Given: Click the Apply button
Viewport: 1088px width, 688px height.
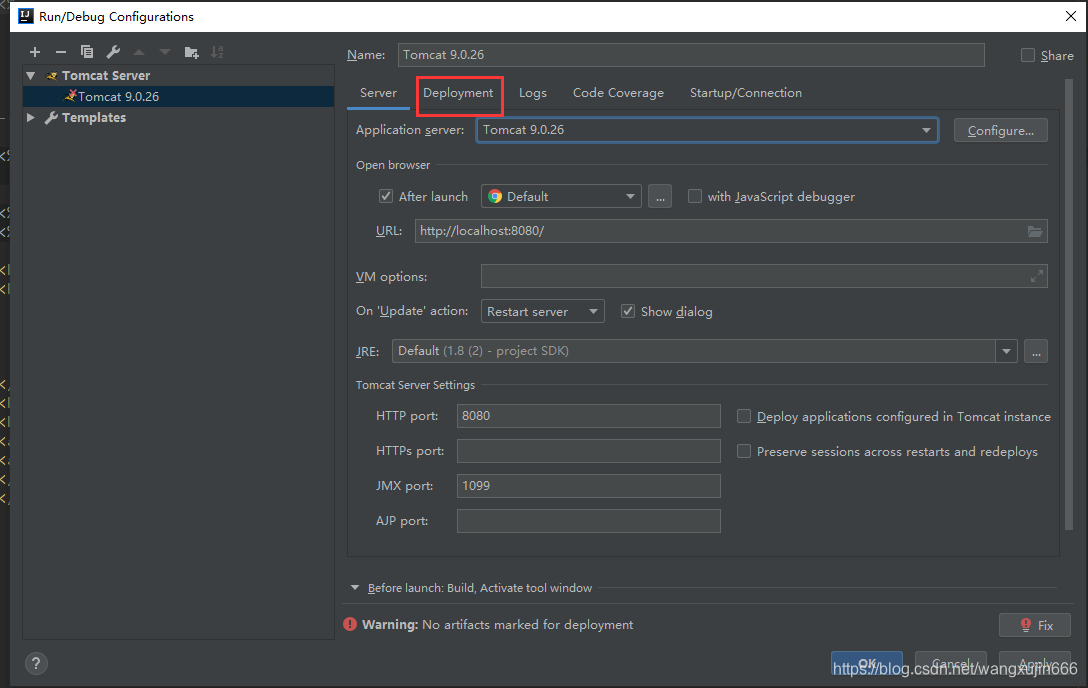Looking at the screenshot, I should [1035, 663].
